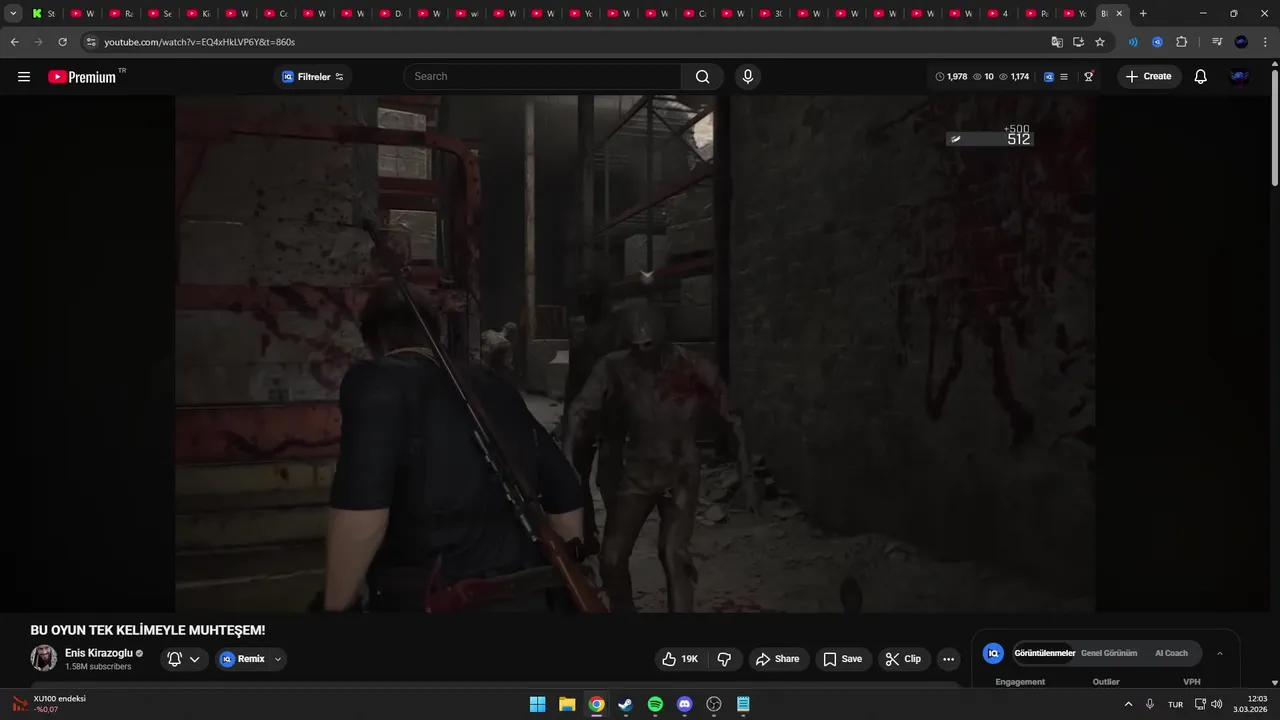Click the 1,978 stat in vidIQ bar

click(951, 77)
